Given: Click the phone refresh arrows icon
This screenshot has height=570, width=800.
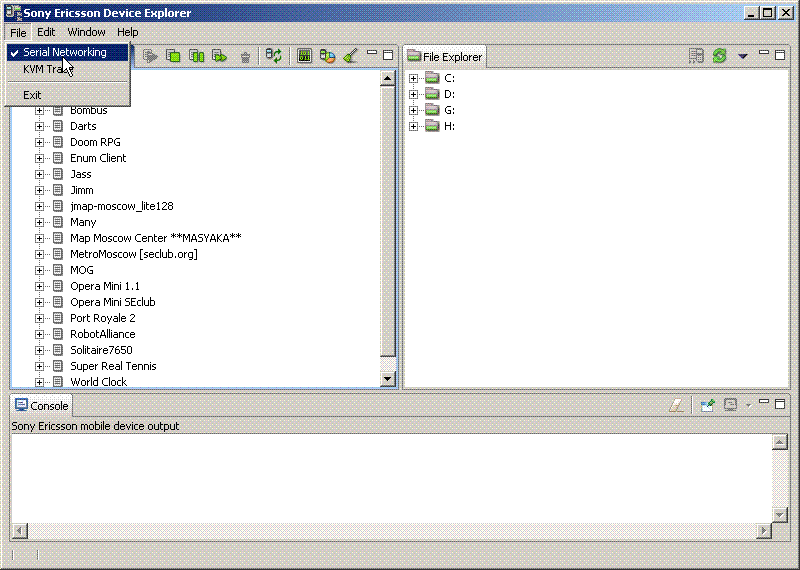Looking at the screenshot, I should (273, 56).
